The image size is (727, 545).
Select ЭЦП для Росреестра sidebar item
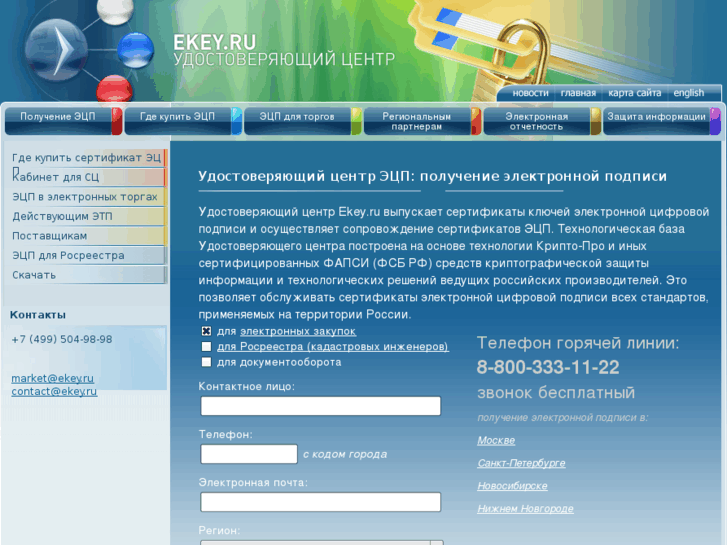pos(86,255)
